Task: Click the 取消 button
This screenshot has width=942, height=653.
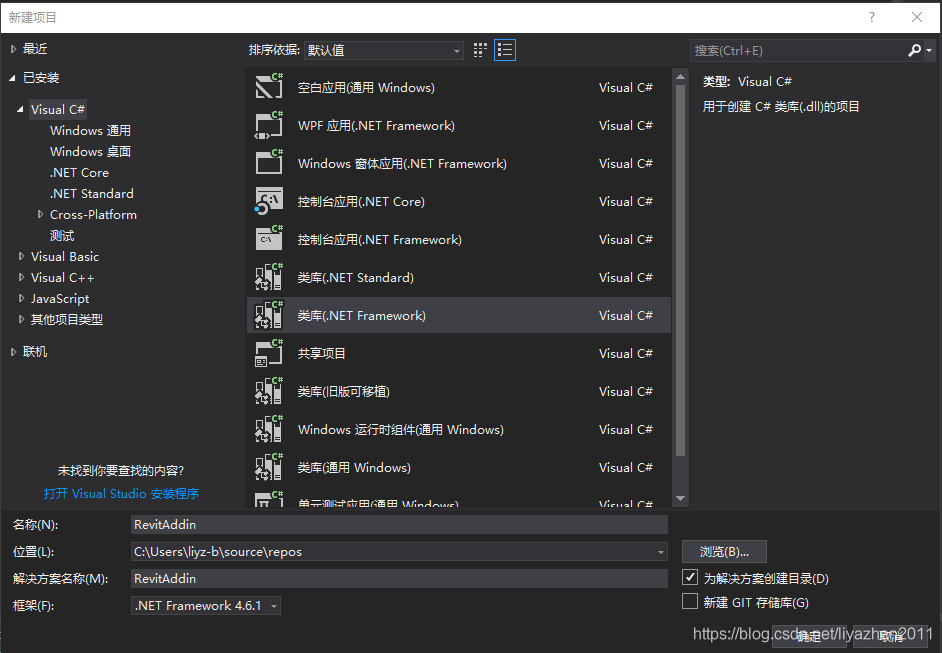Action: [x=890, y=637]
